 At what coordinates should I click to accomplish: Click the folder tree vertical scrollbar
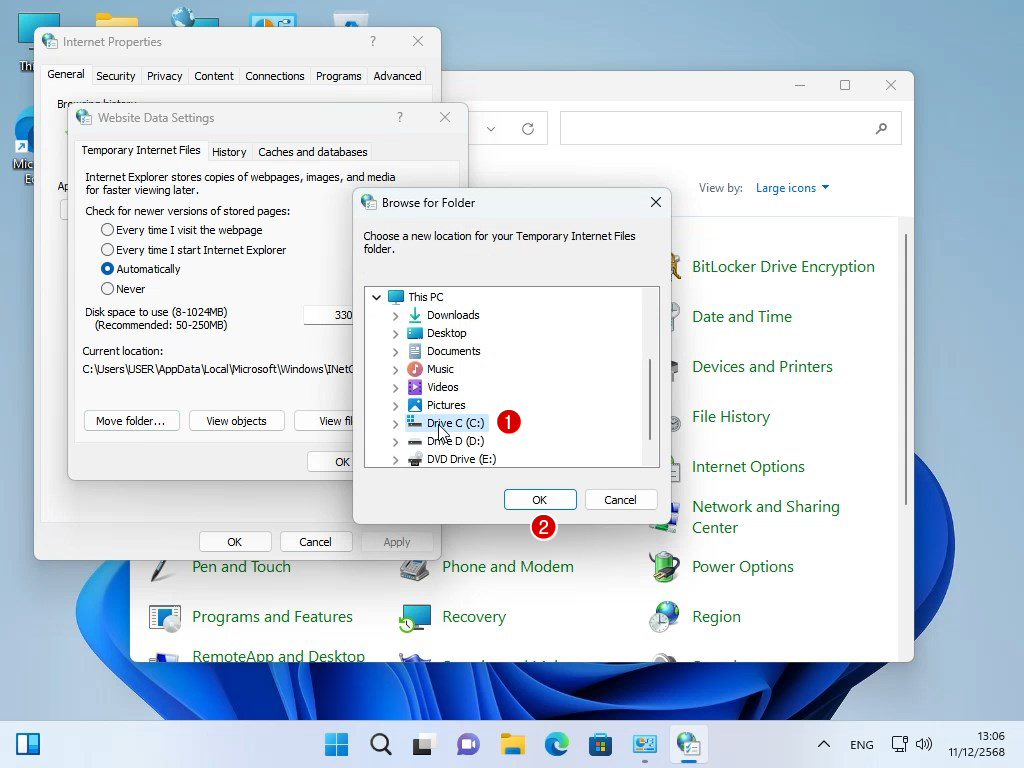pos(650,400)
